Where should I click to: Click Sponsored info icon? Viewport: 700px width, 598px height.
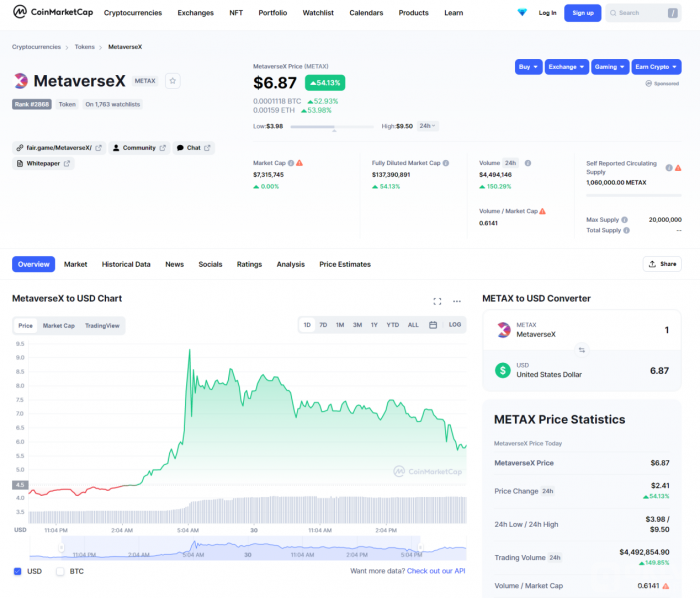(x=648, y=83)
